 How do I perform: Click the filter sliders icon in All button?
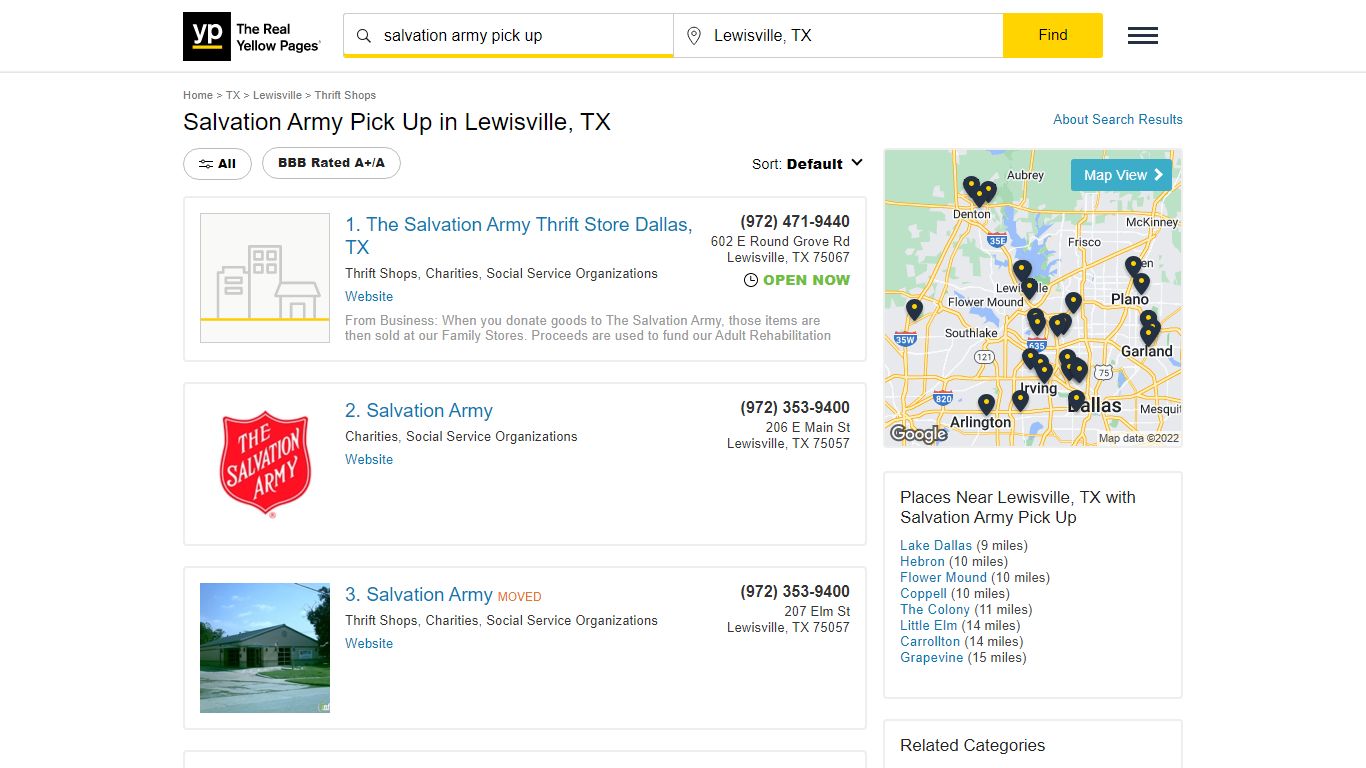(205, 164)
